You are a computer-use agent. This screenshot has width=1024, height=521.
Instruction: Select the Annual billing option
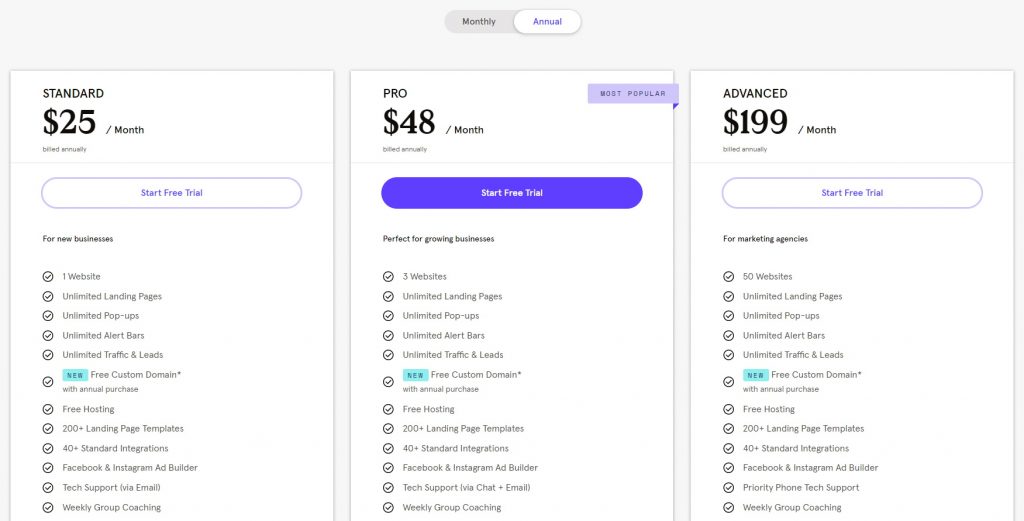point(547,22)
